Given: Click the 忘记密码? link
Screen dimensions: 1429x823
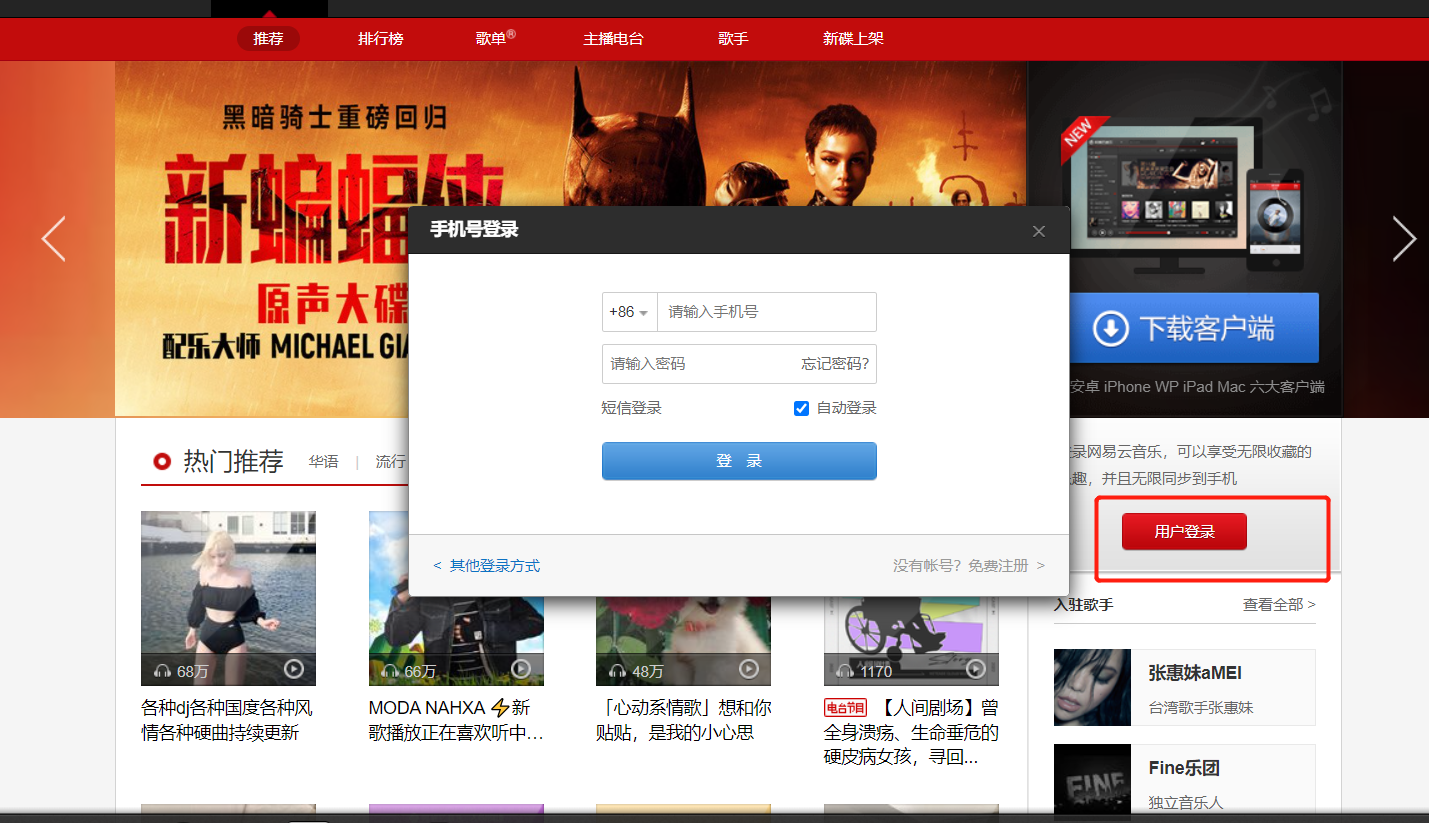Looking at the screenshot, I should pyautogui.click(x=835, y=364).
